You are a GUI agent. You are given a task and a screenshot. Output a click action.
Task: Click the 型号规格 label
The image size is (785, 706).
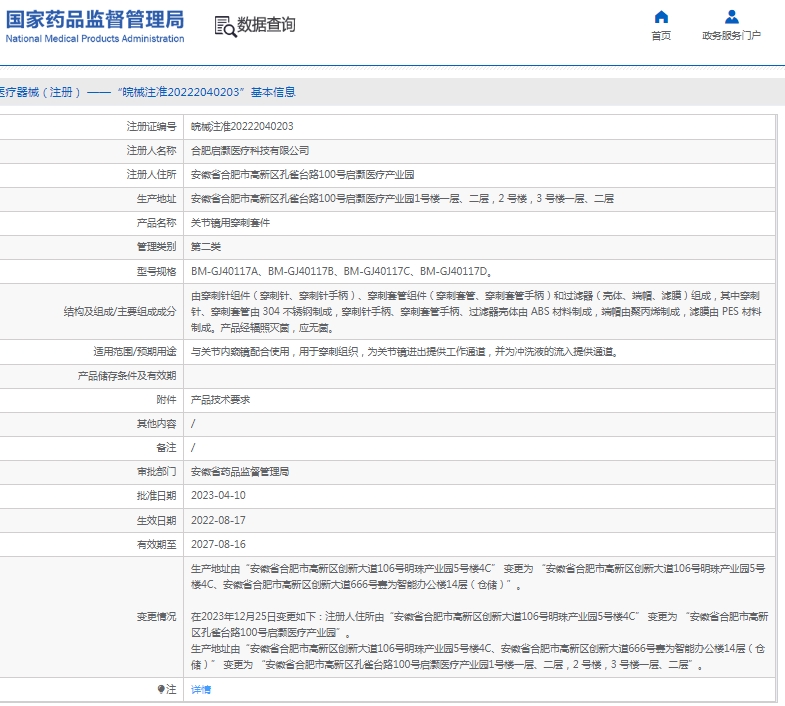(156, 271)
